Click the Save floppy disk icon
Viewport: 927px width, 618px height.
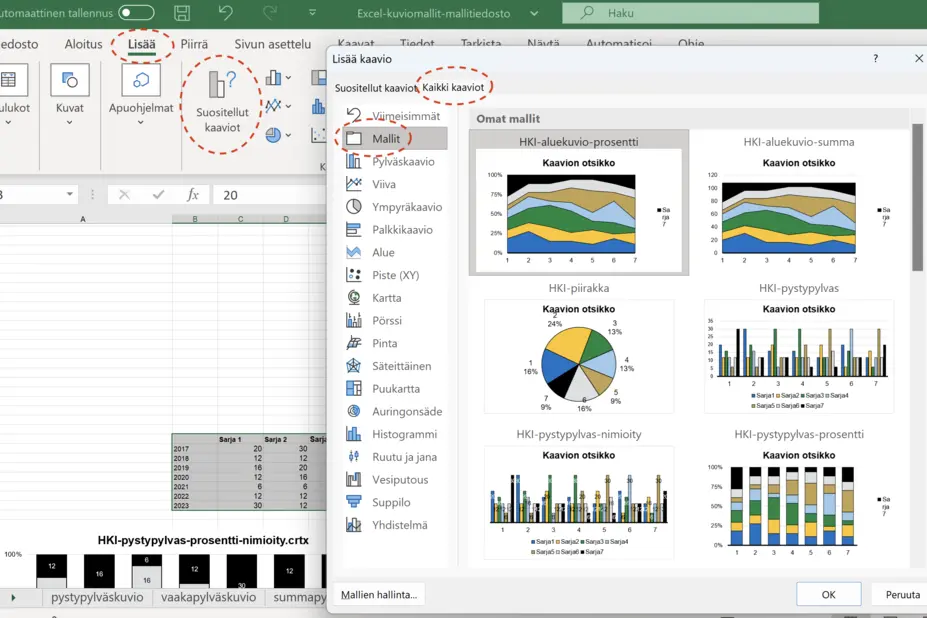point(182,13)
